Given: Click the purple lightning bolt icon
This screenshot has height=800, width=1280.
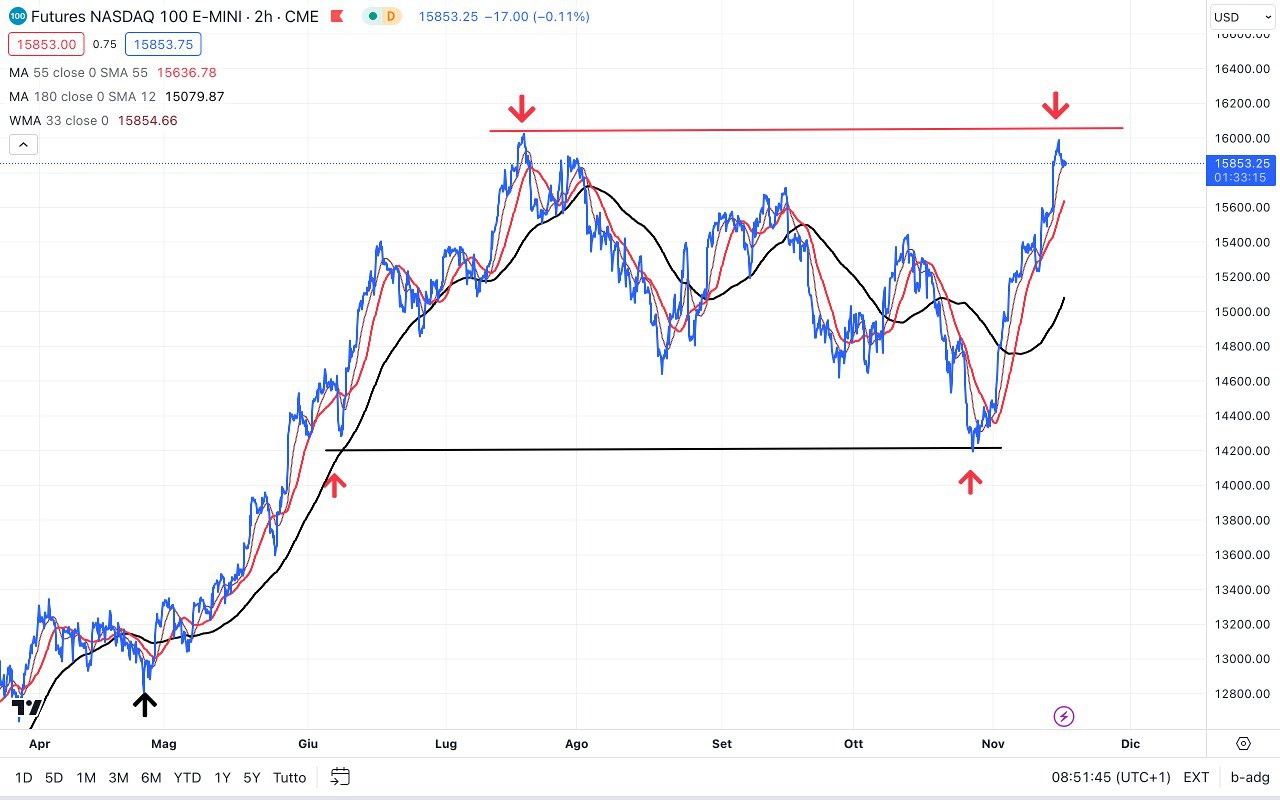Looking at the screenshot, I should [x=1064, y=716].
